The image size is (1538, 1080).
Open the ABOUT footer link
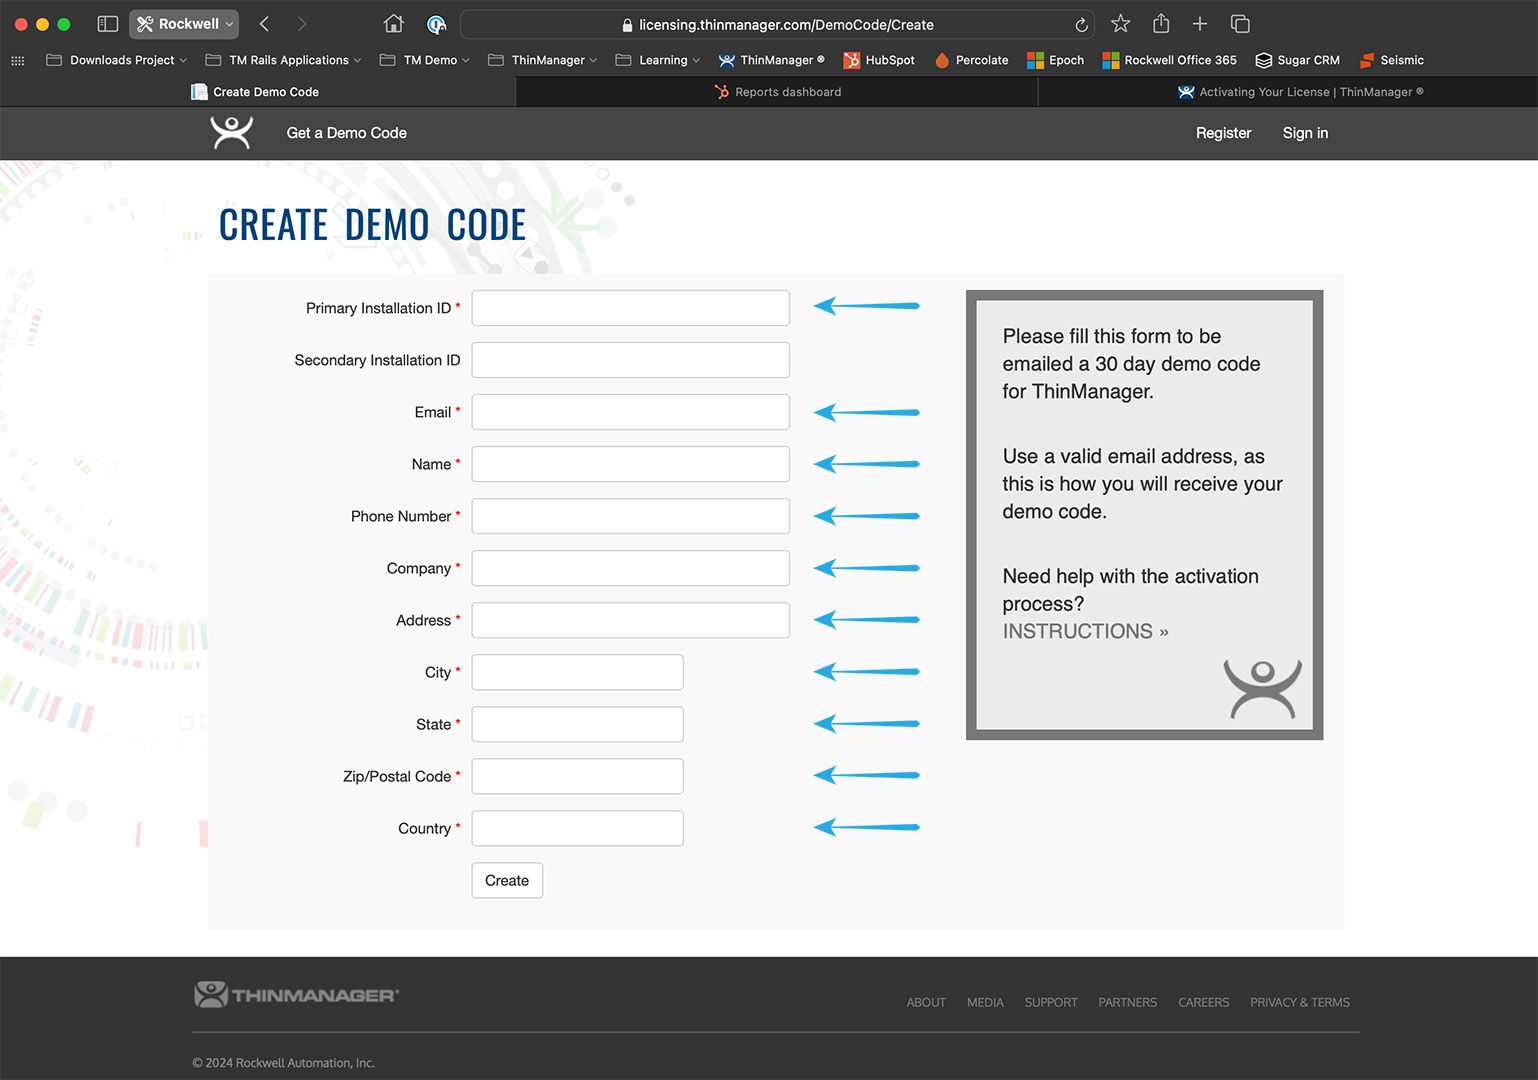tap(926, 1002)
